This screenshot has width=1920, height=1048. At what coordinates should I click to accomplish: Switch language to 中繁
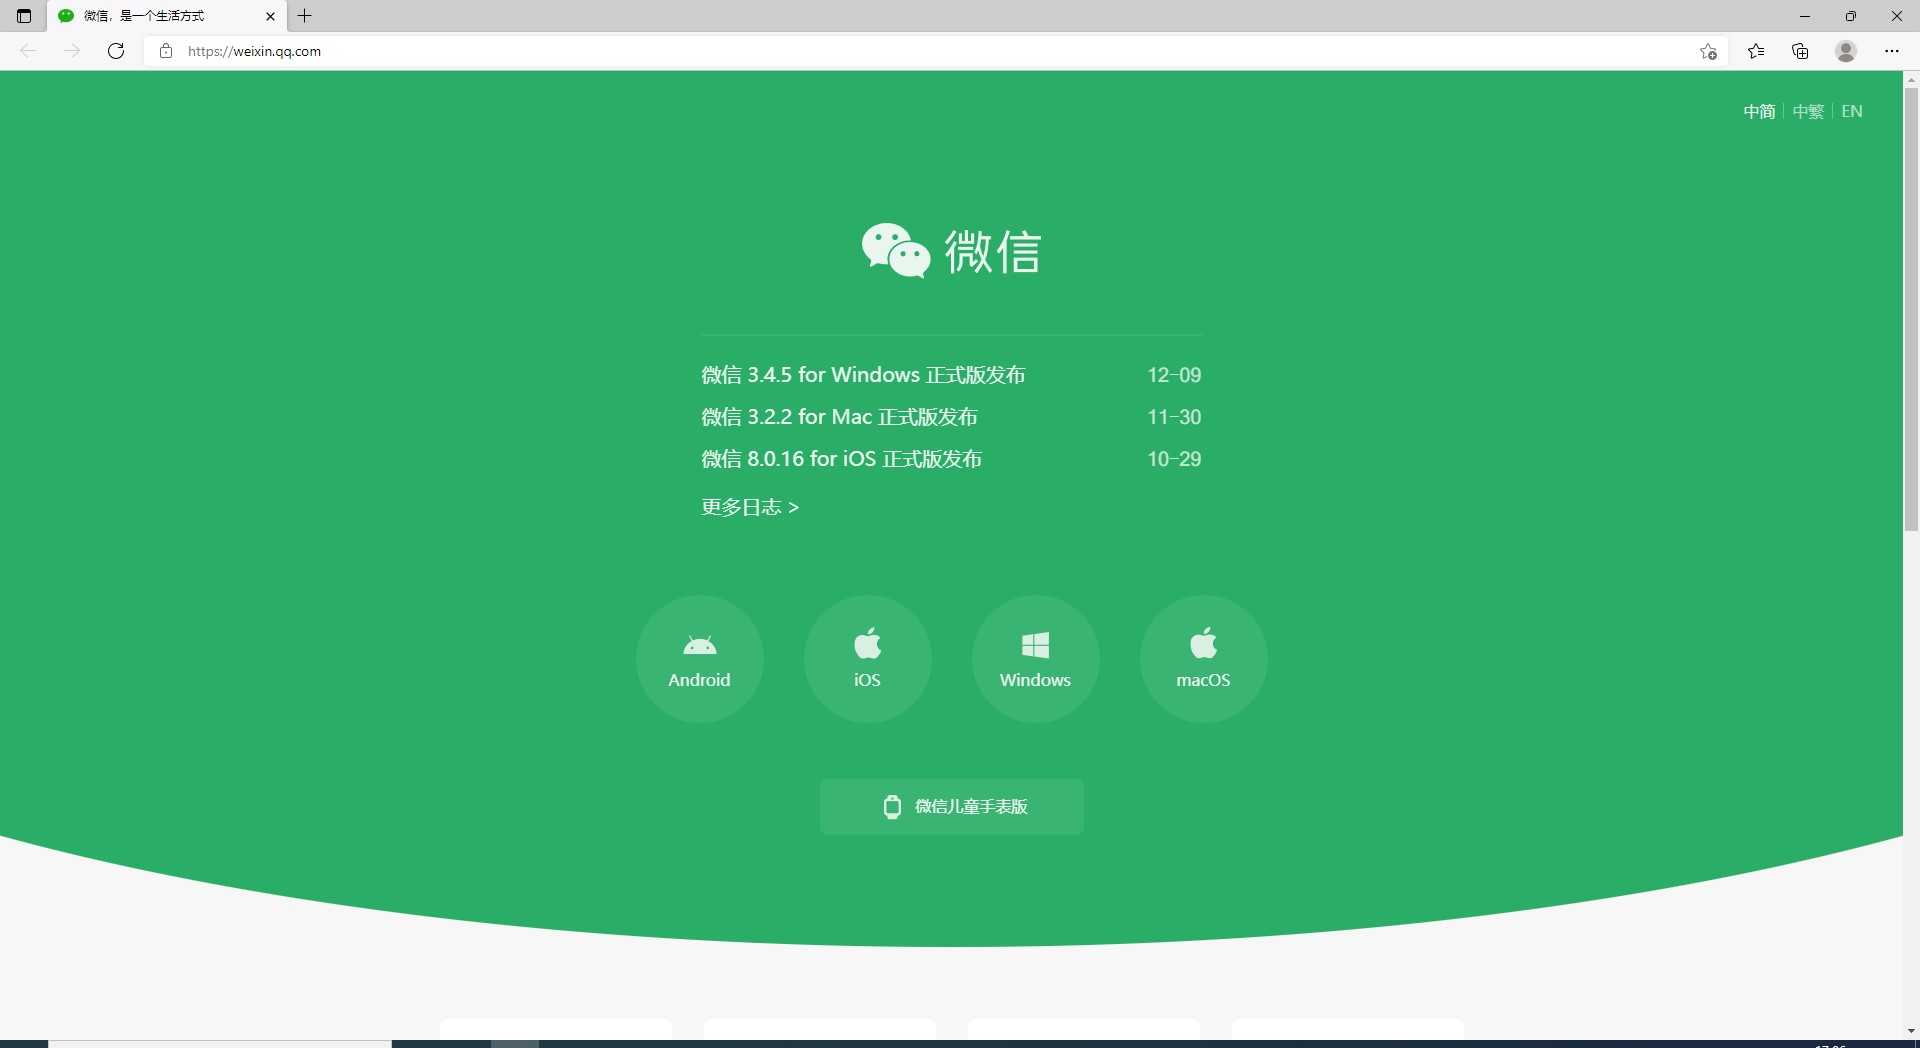tap(1808, 111)
